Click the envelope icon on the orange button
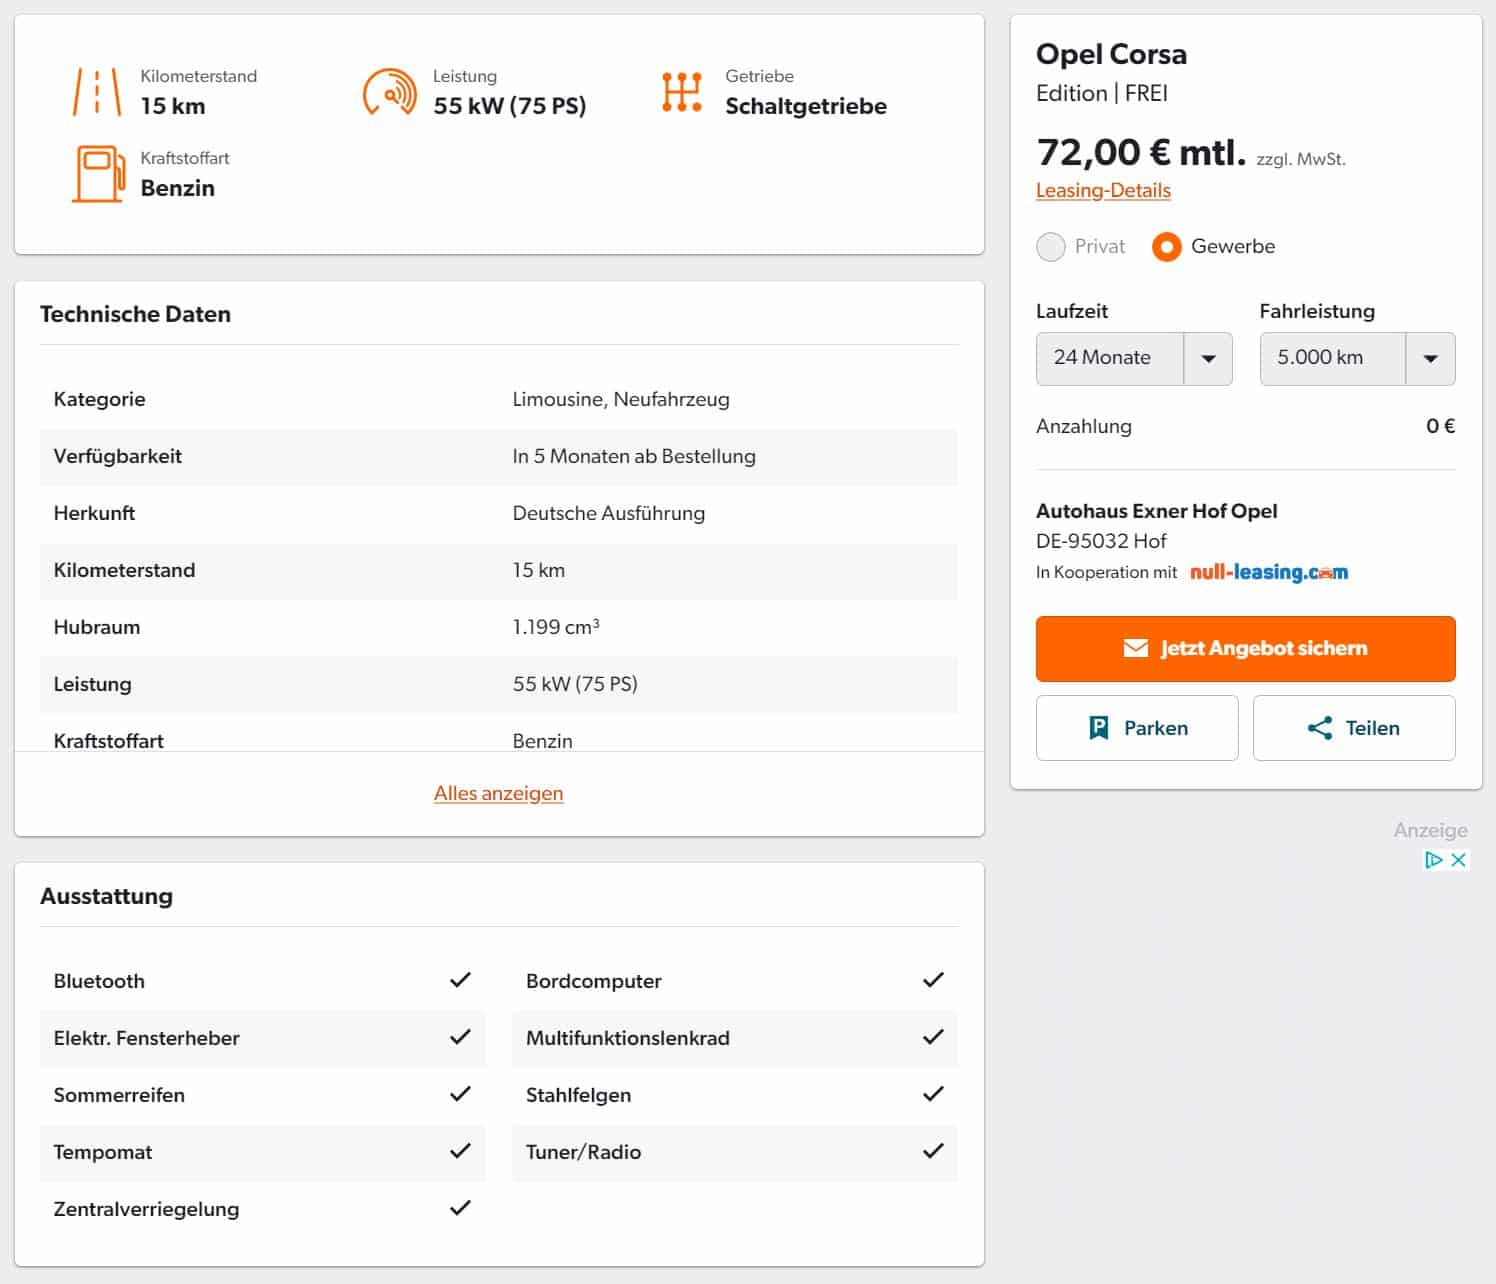 click(1136, 648)
